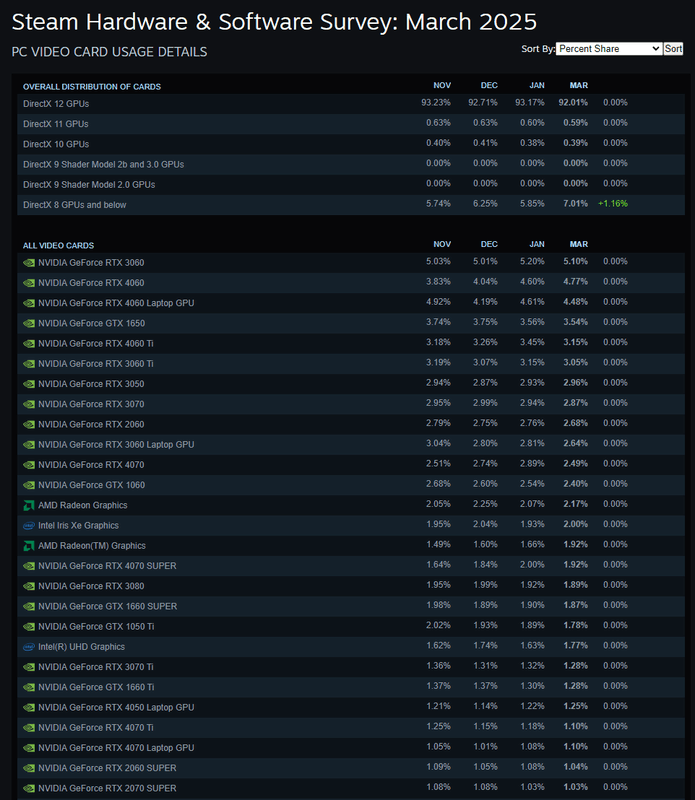695x800 pixels.
Task: Click NVIDIA logo beside RTX 4070 Laptop GPU
Action: click(29, 748)
